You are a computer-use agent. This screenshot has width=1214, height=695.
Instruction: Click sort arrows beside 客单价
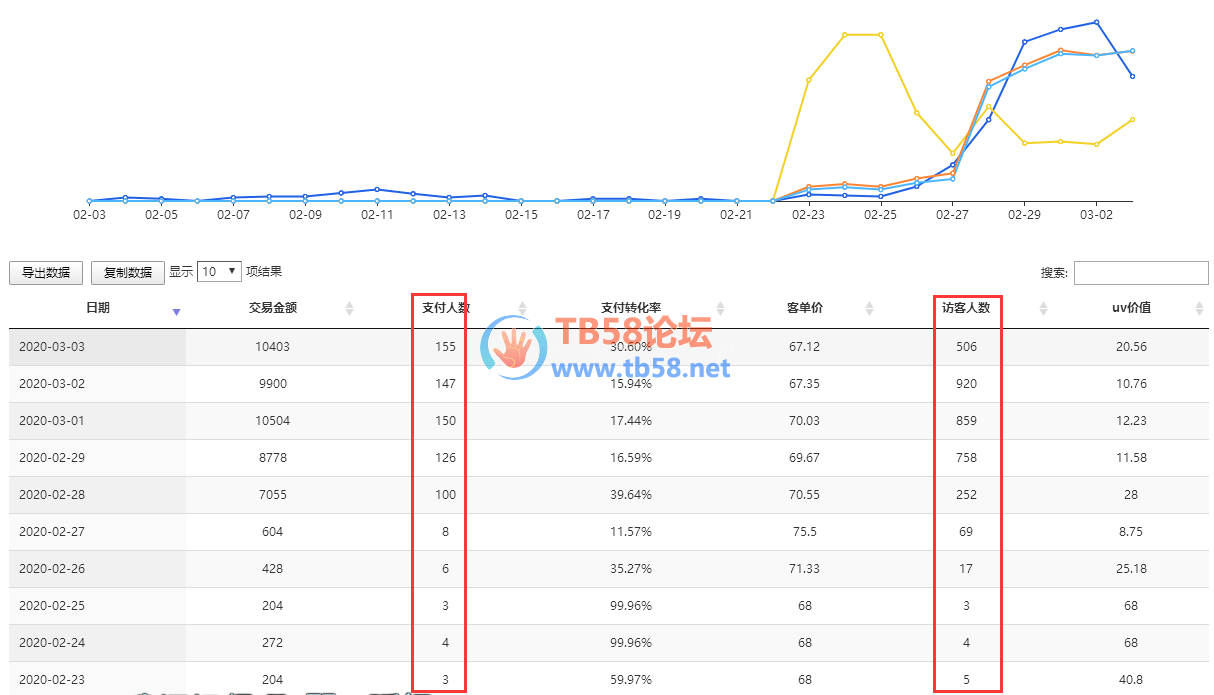click(869, 309)
